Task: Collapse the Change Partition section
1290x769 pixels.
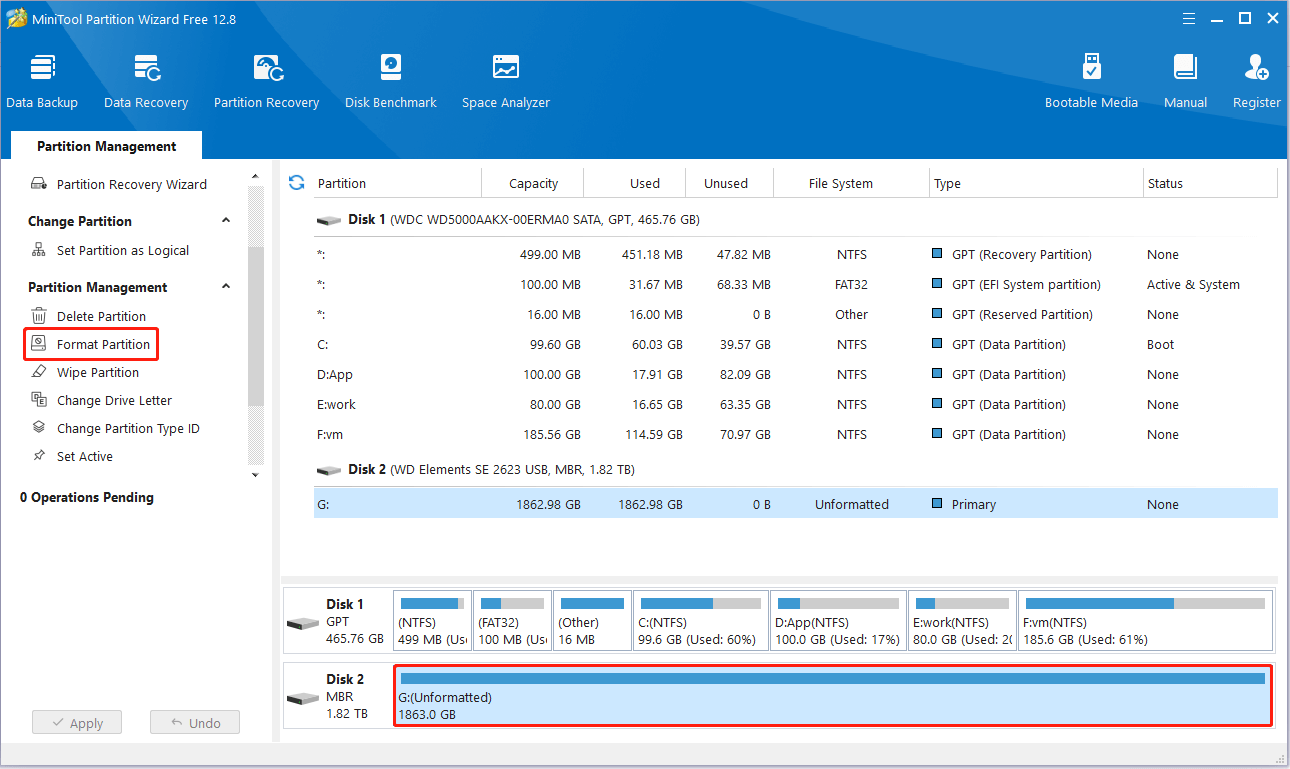Action: (226, 221)
